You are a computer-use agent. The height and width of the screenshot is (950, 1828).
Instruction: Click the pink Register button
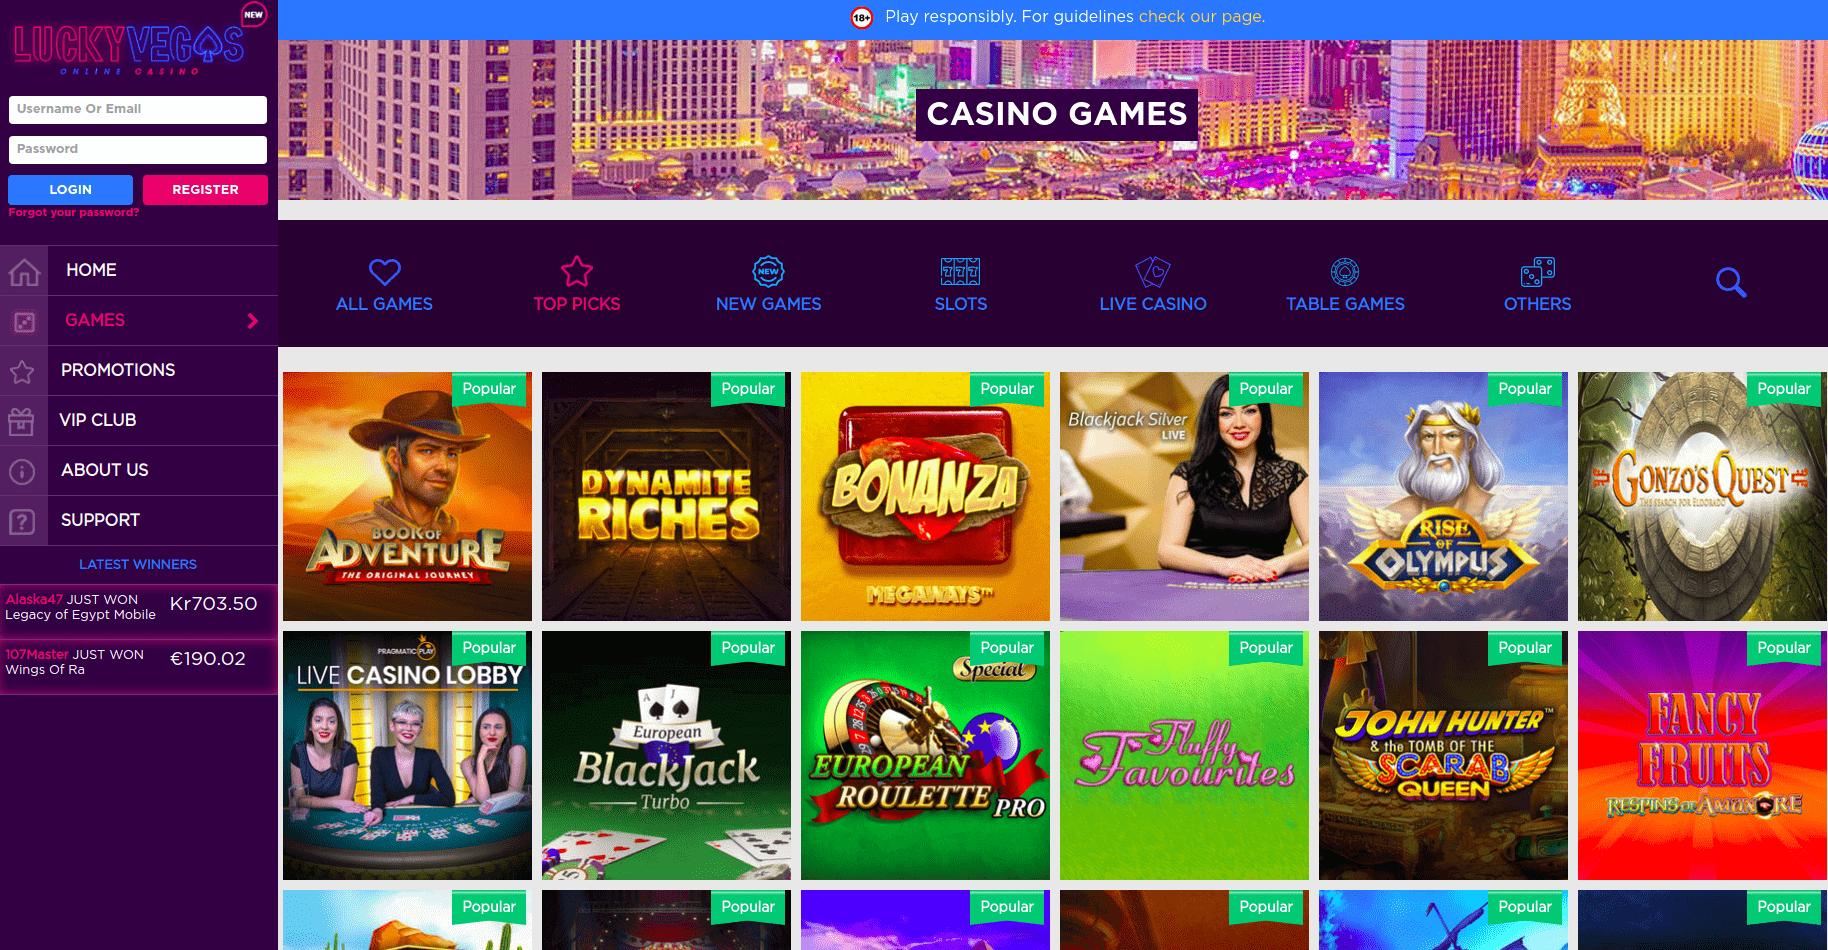coord(205,190)
